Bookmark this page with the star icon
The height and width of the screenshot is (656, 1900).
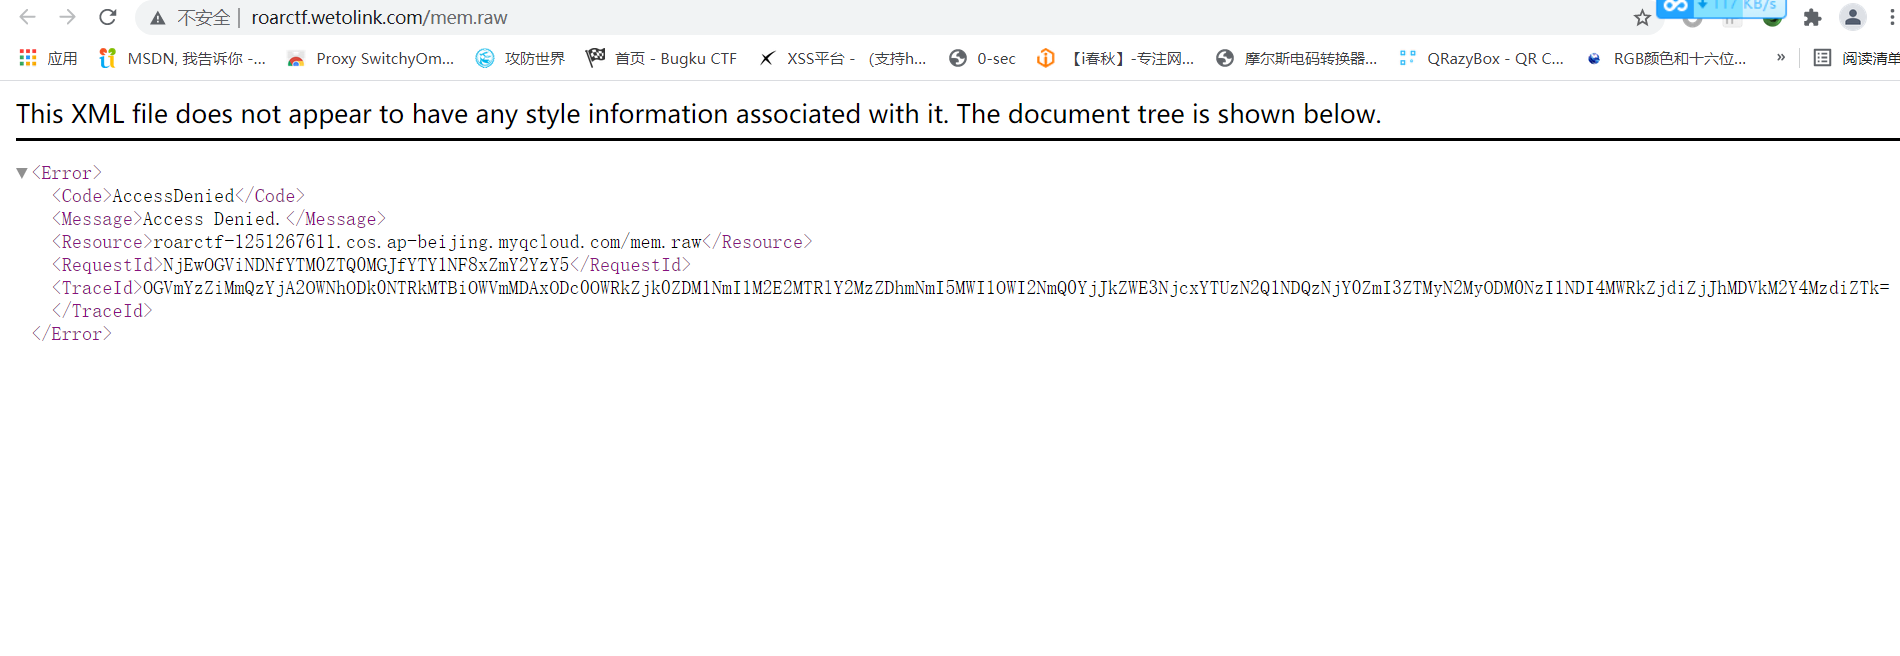pyautogui.click(x=1642, y=18)
